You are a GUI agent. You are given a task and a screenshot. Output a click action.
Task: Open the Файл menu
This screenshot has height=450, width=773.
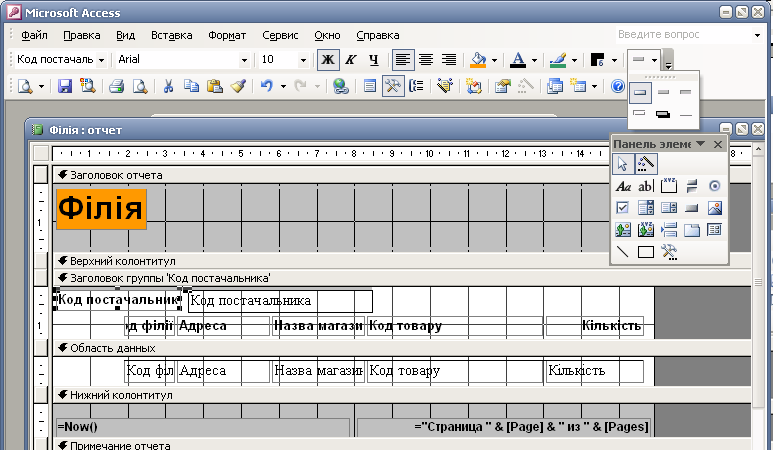pos(34,35)
